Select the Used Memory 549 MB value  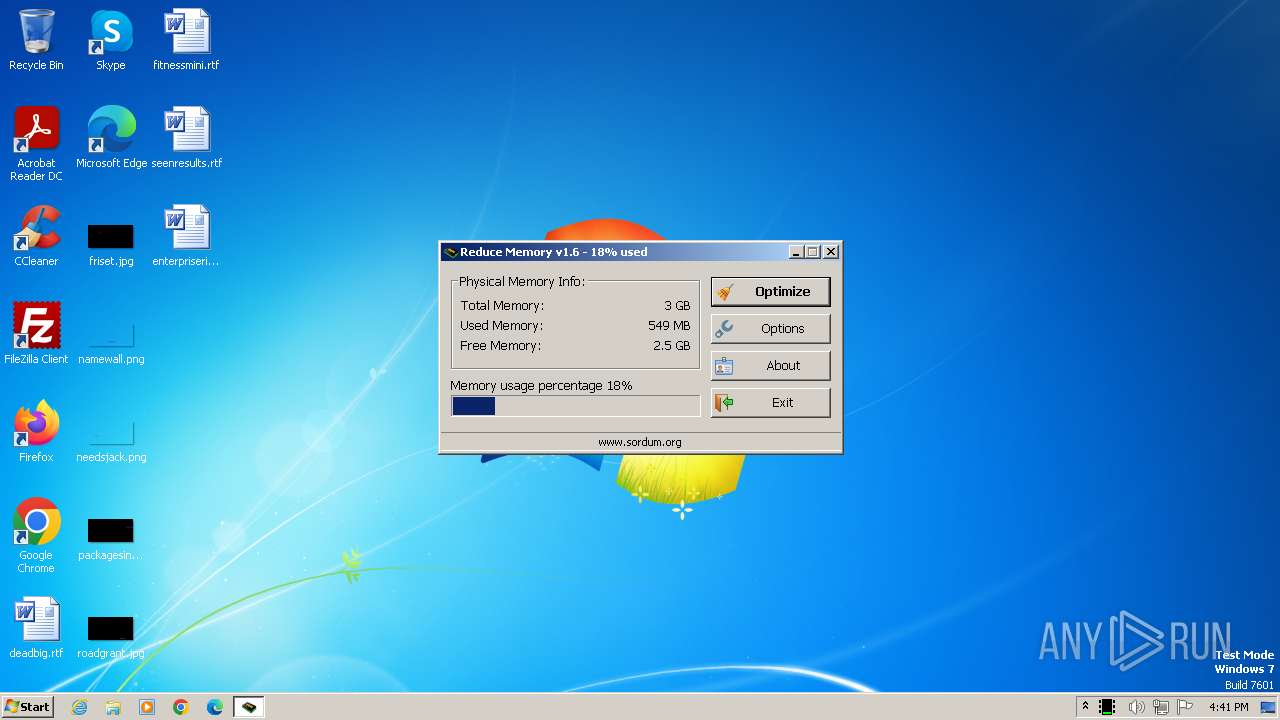(669, 326)
